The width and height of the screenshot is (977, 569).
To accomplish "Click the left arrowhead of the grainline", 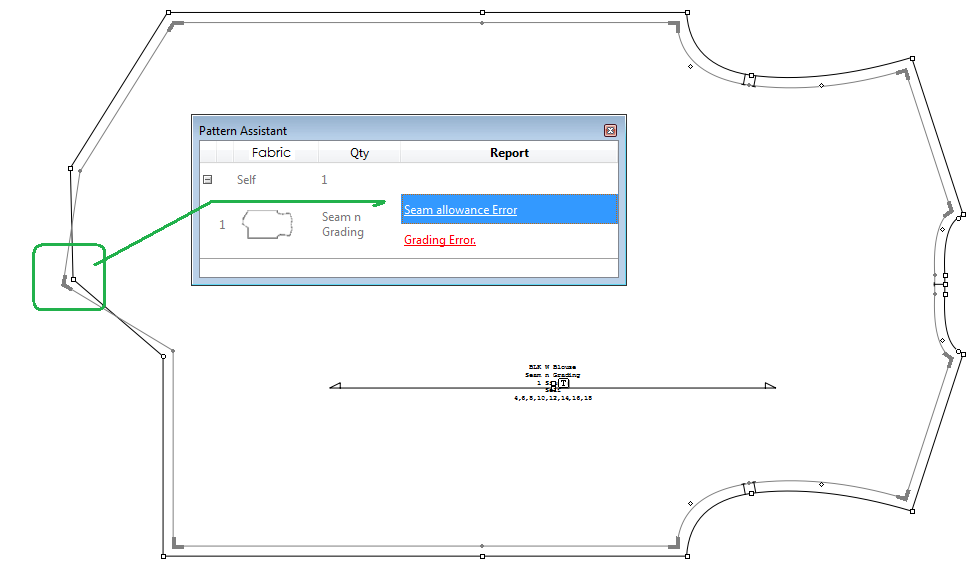I will [x=335, y=385].
